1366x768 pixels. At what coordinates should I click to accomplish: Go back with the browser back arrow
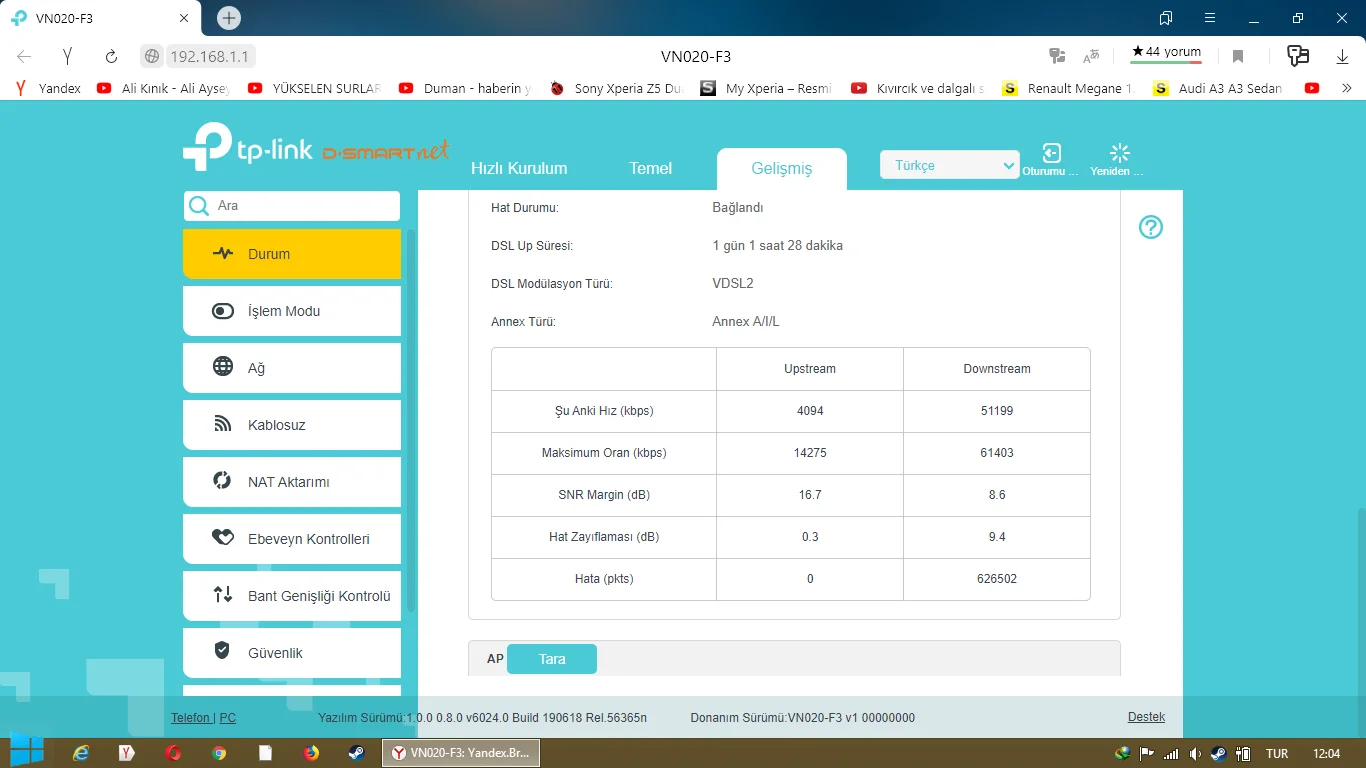click(25, 56)
